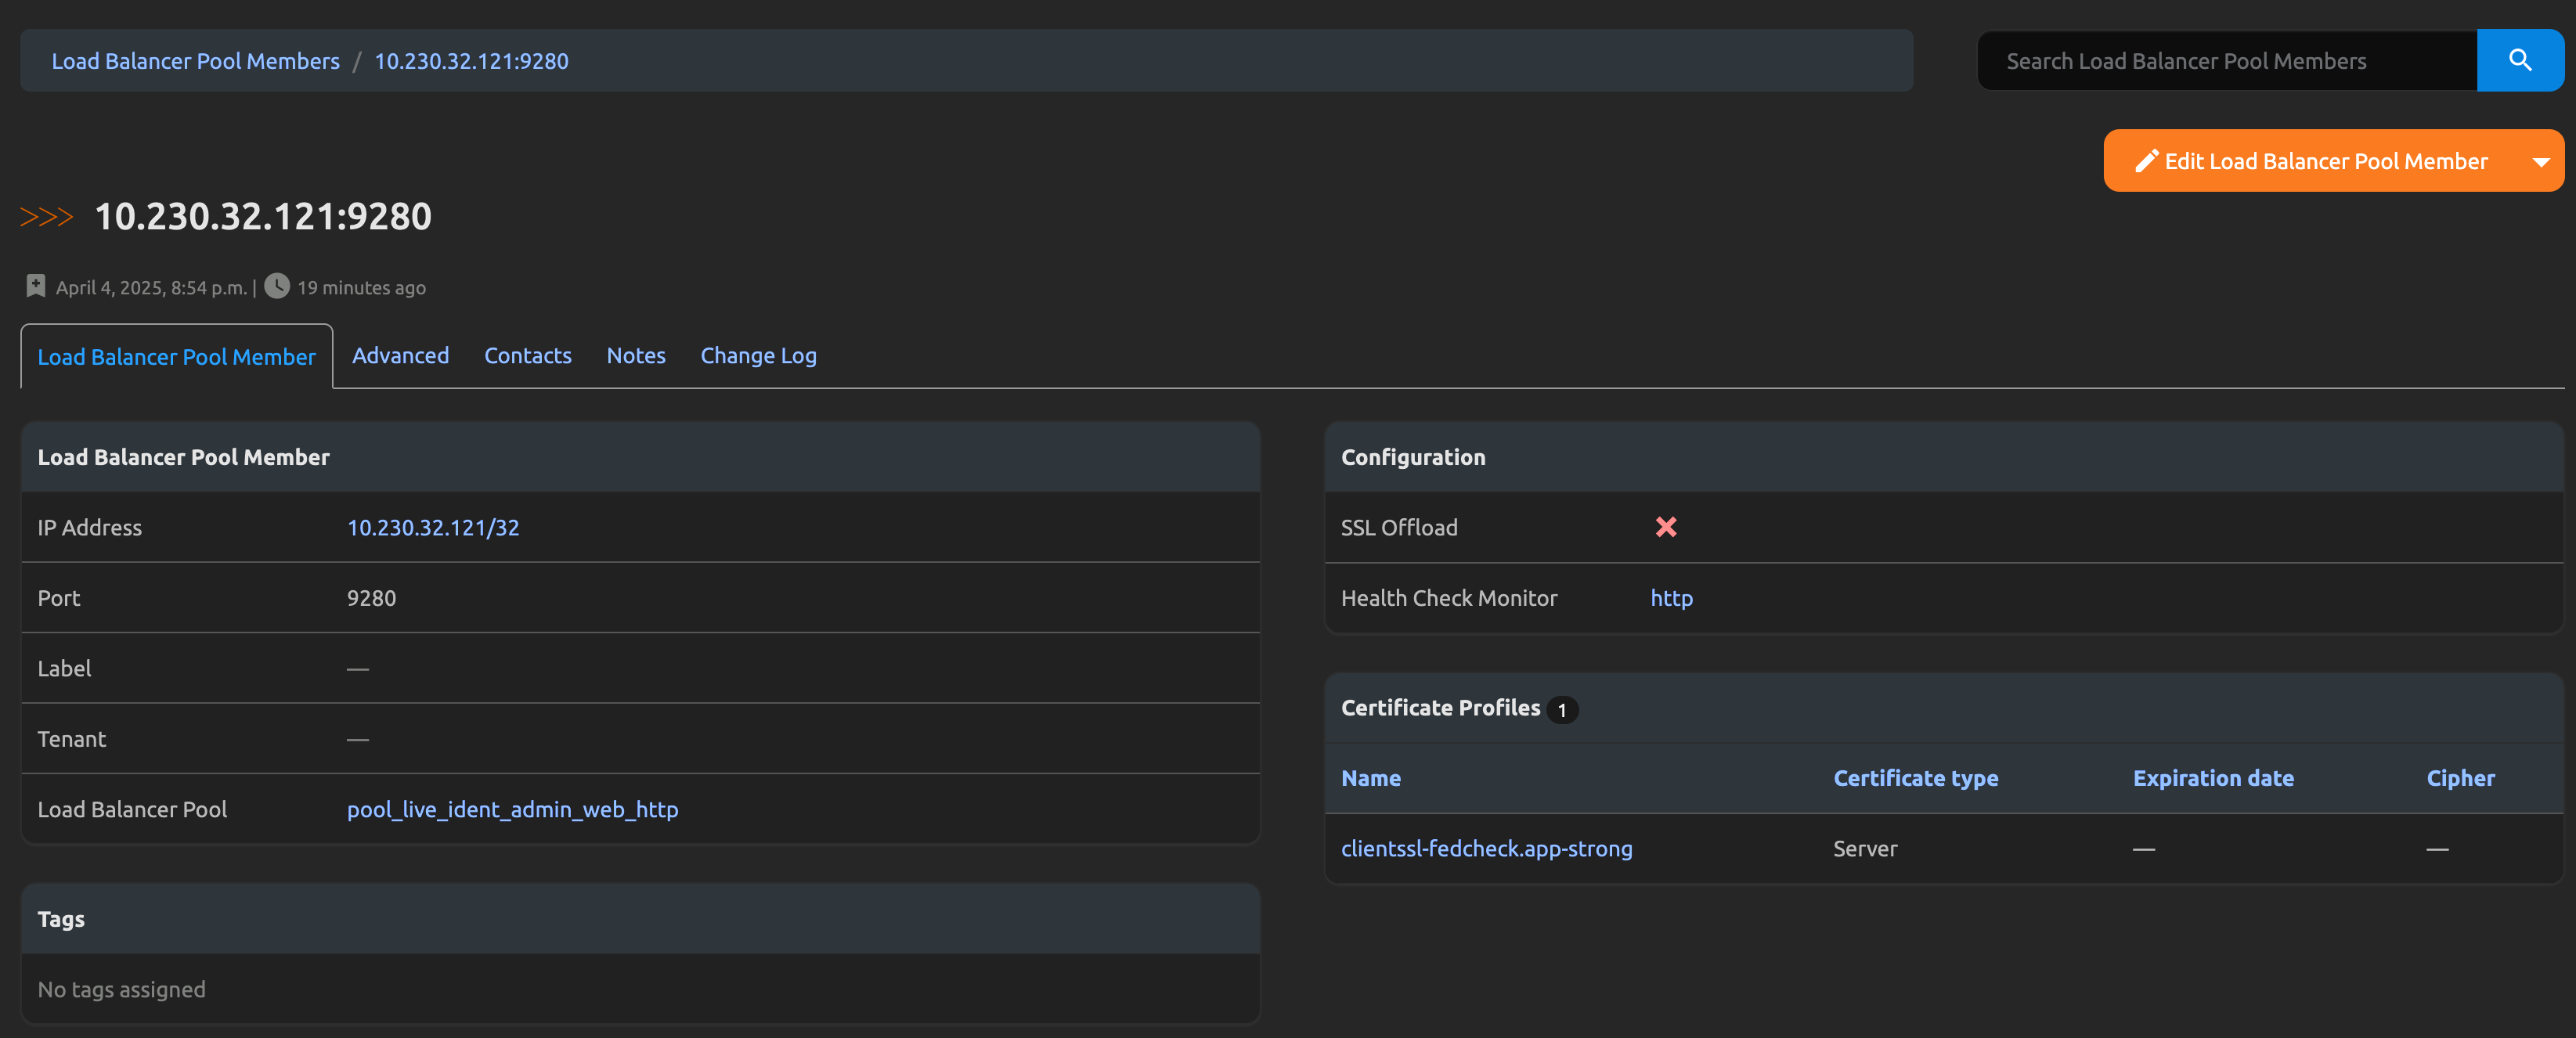Click the bookmark created-date icon

point(36,286)
